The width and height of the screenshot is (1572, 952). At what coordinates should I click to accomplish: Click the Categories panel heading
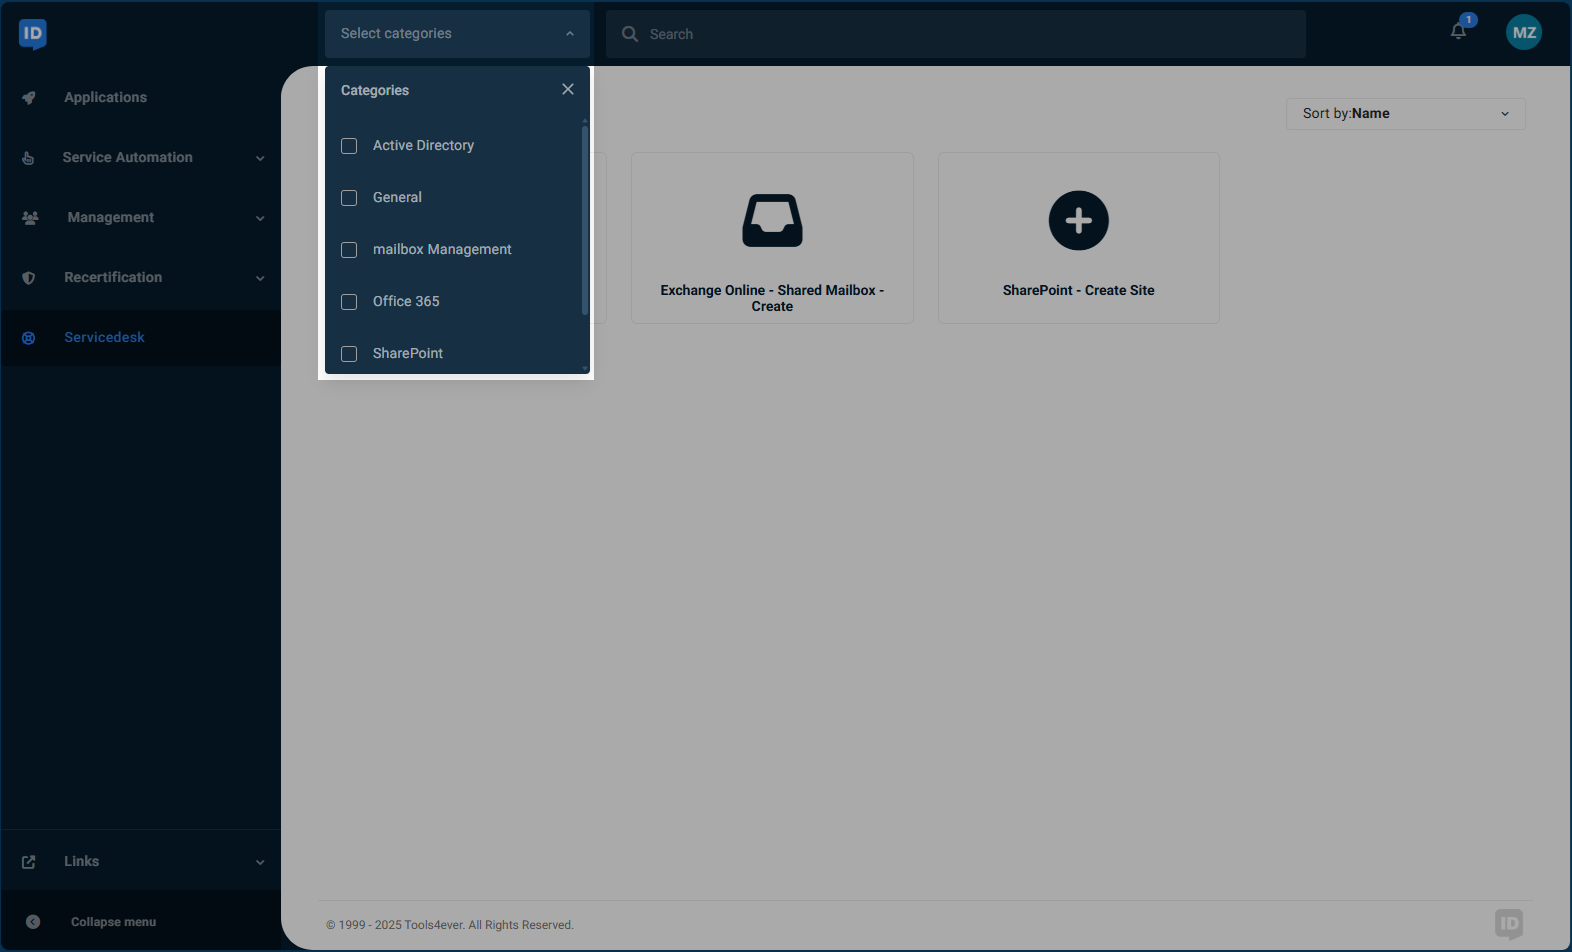tap(375, 90)
